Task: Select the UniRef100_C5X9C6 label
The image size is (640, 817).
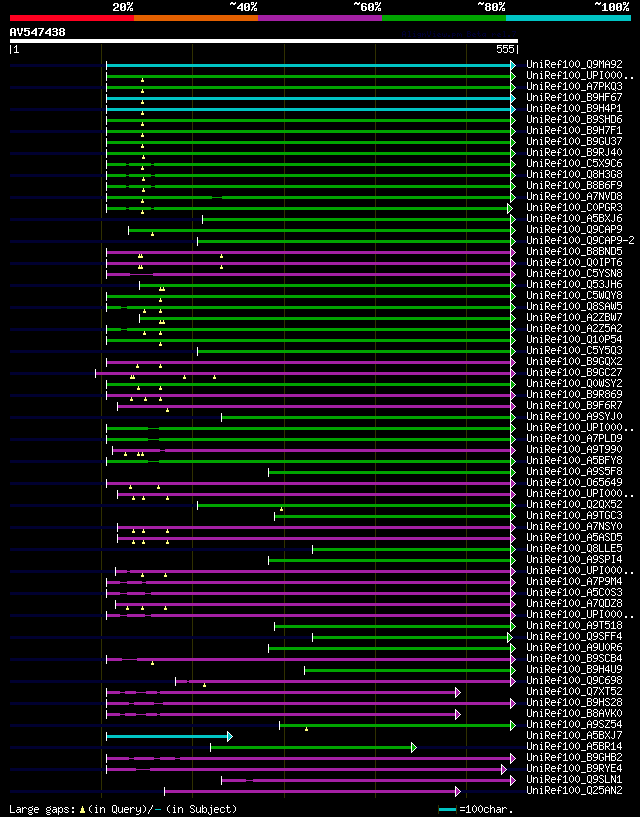Action: pos(574,163)
